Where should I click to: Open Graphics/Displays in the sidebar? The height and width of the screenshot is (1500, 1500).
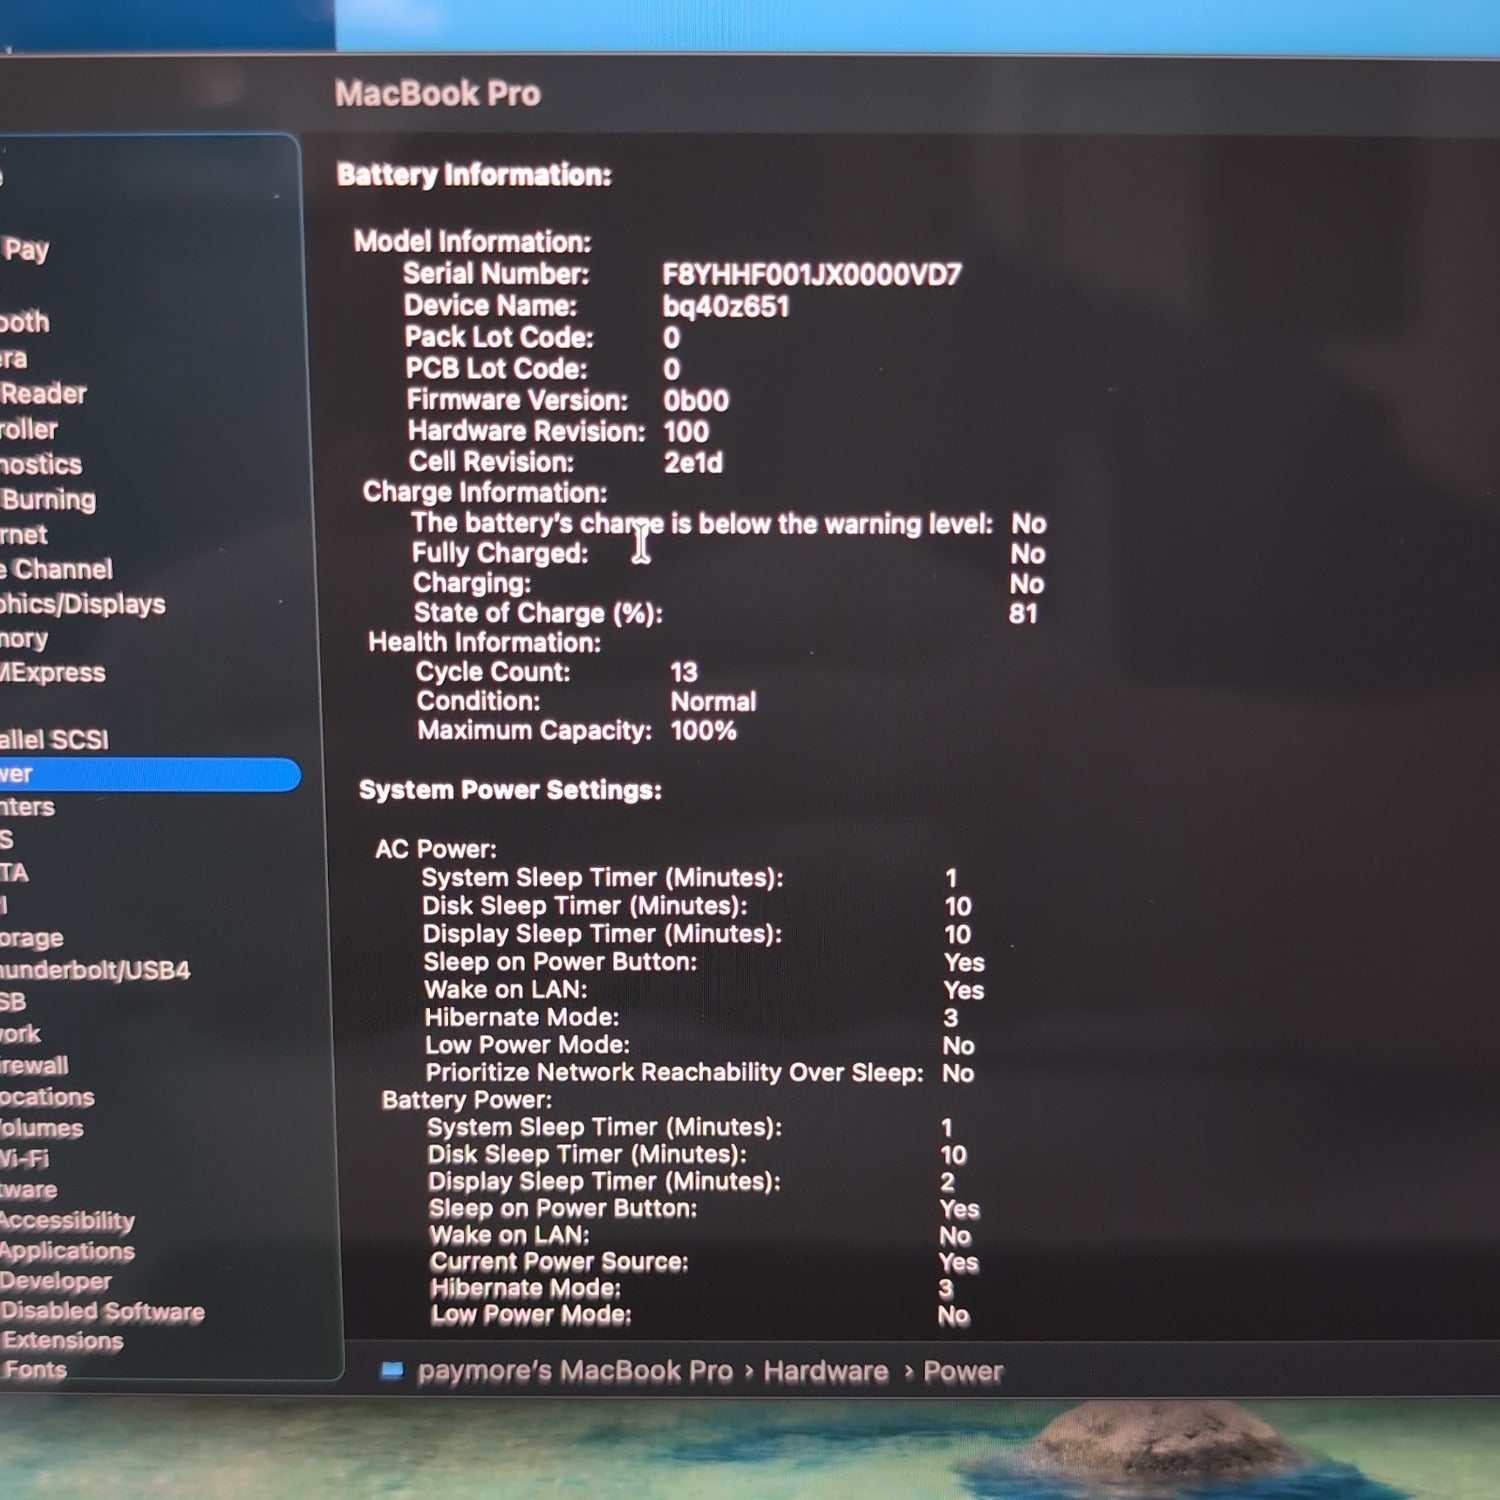(83, 605)
